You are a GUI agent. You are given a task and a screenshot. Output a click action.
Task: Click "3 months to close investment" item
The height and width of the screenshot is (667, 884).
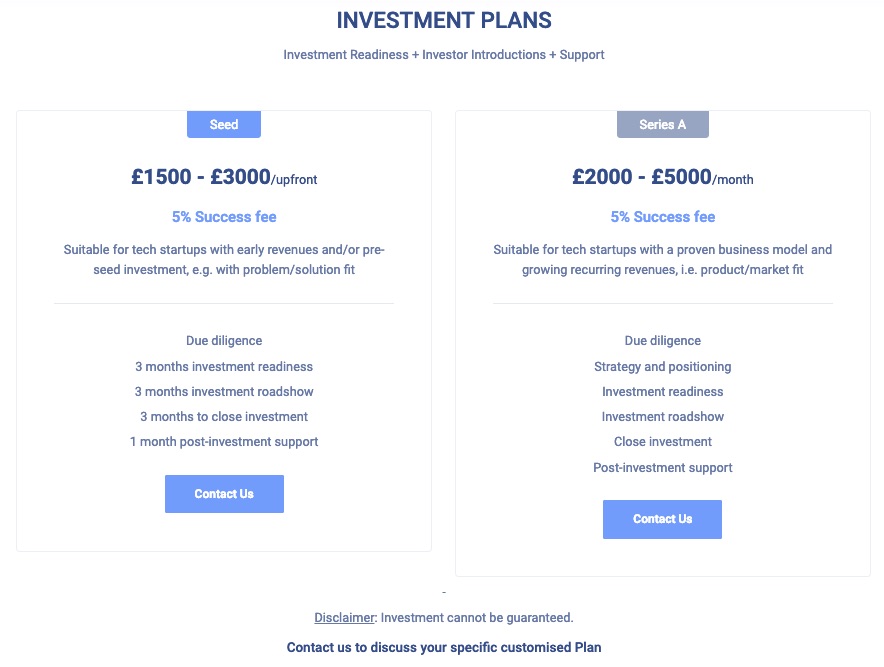pyautogui.click(x=224, y=417)
